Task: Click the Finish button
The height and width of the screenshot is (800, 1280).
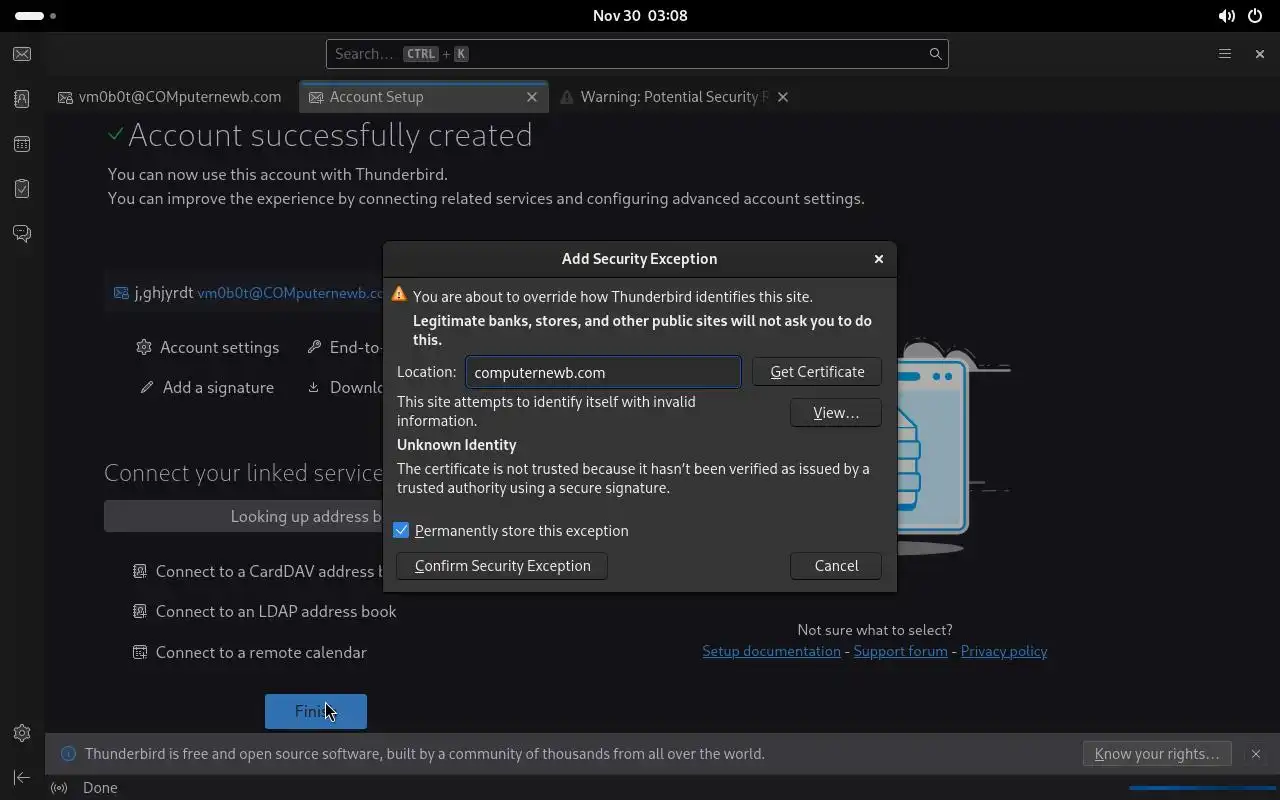Action: [x=316, y=712]
